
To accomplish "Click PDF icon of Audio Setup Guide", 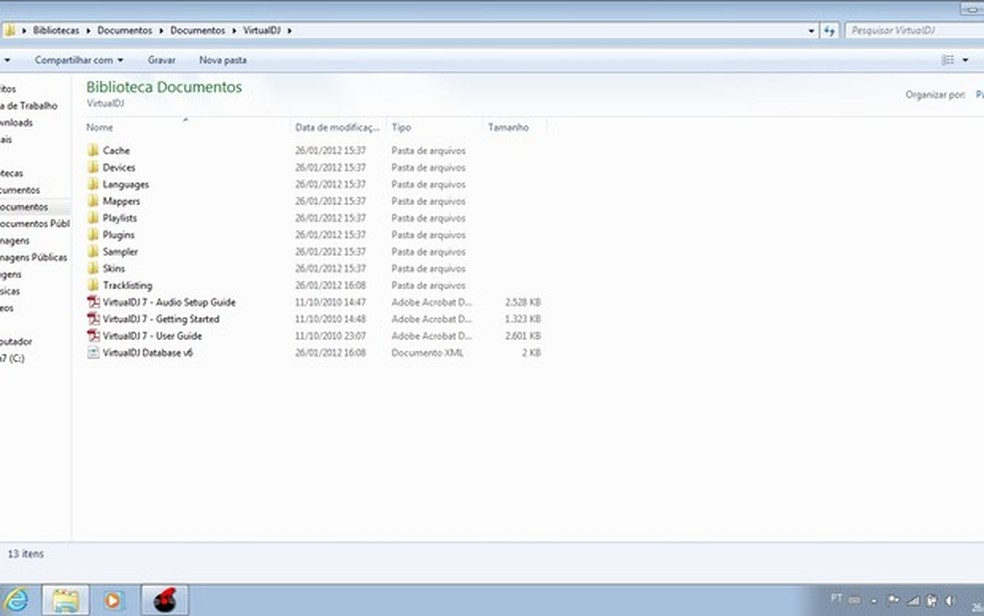I will click(93, 302).
